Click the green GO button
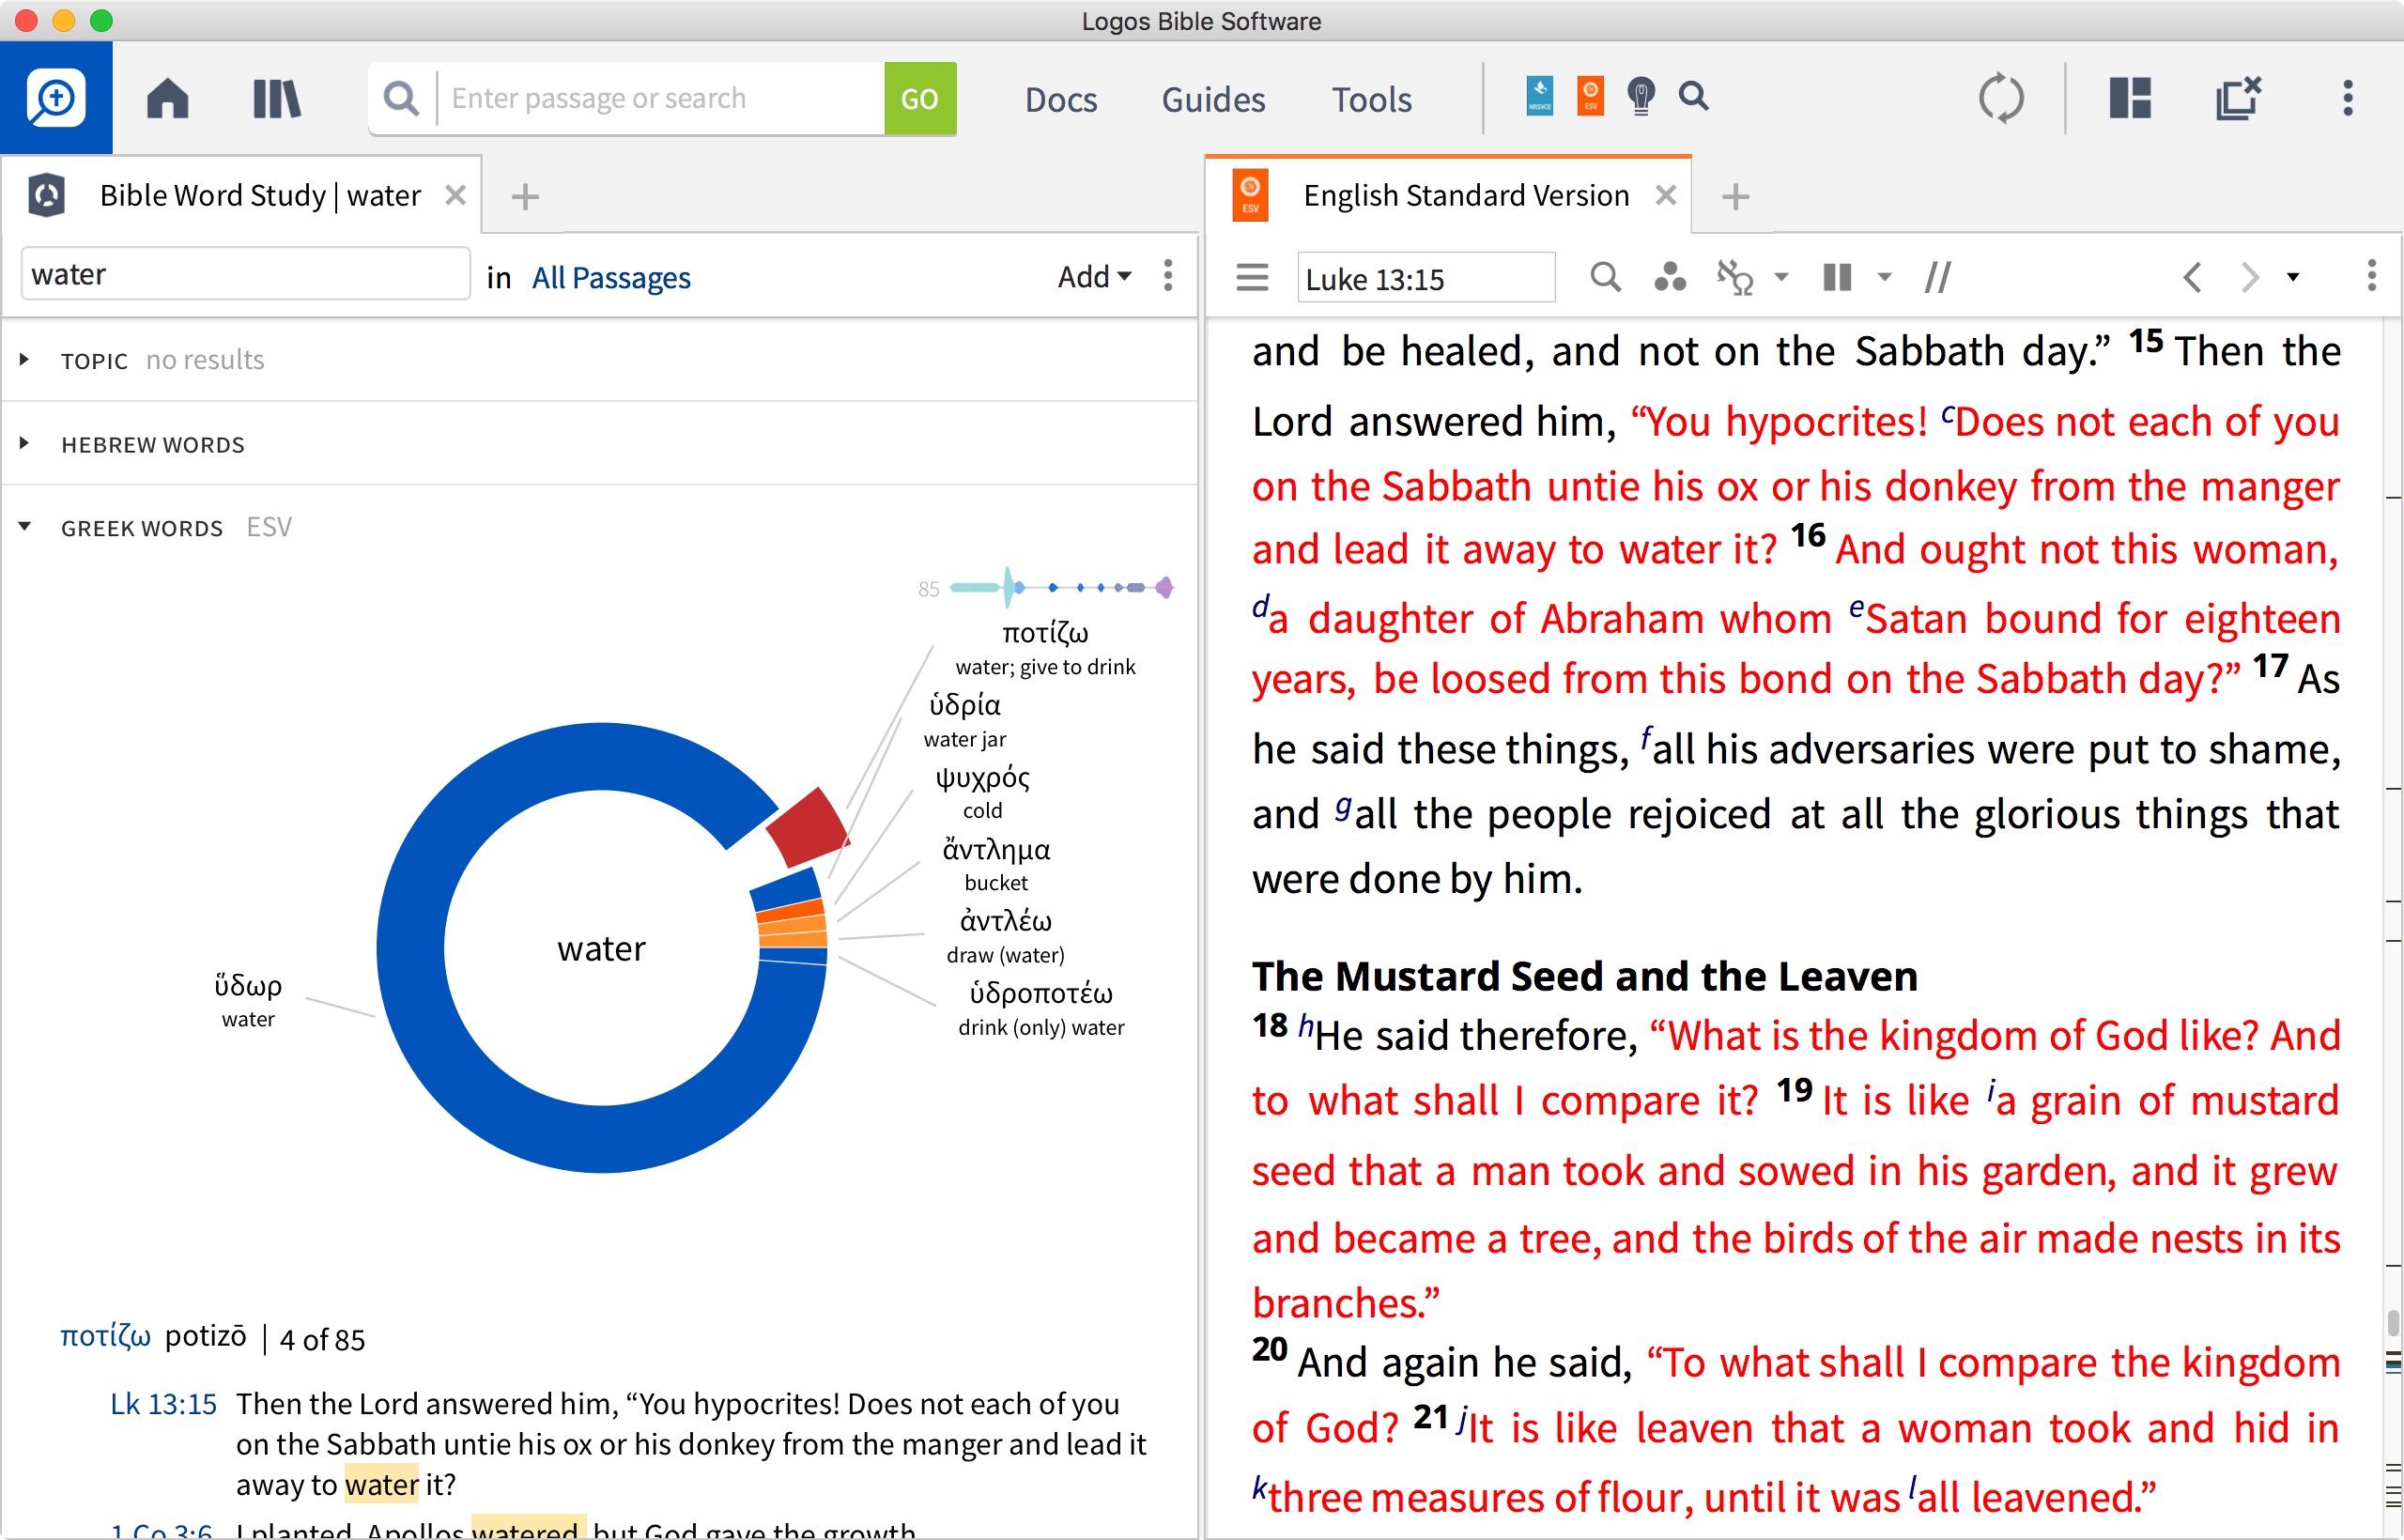The image size is (2404, 1540). (919, 98)
